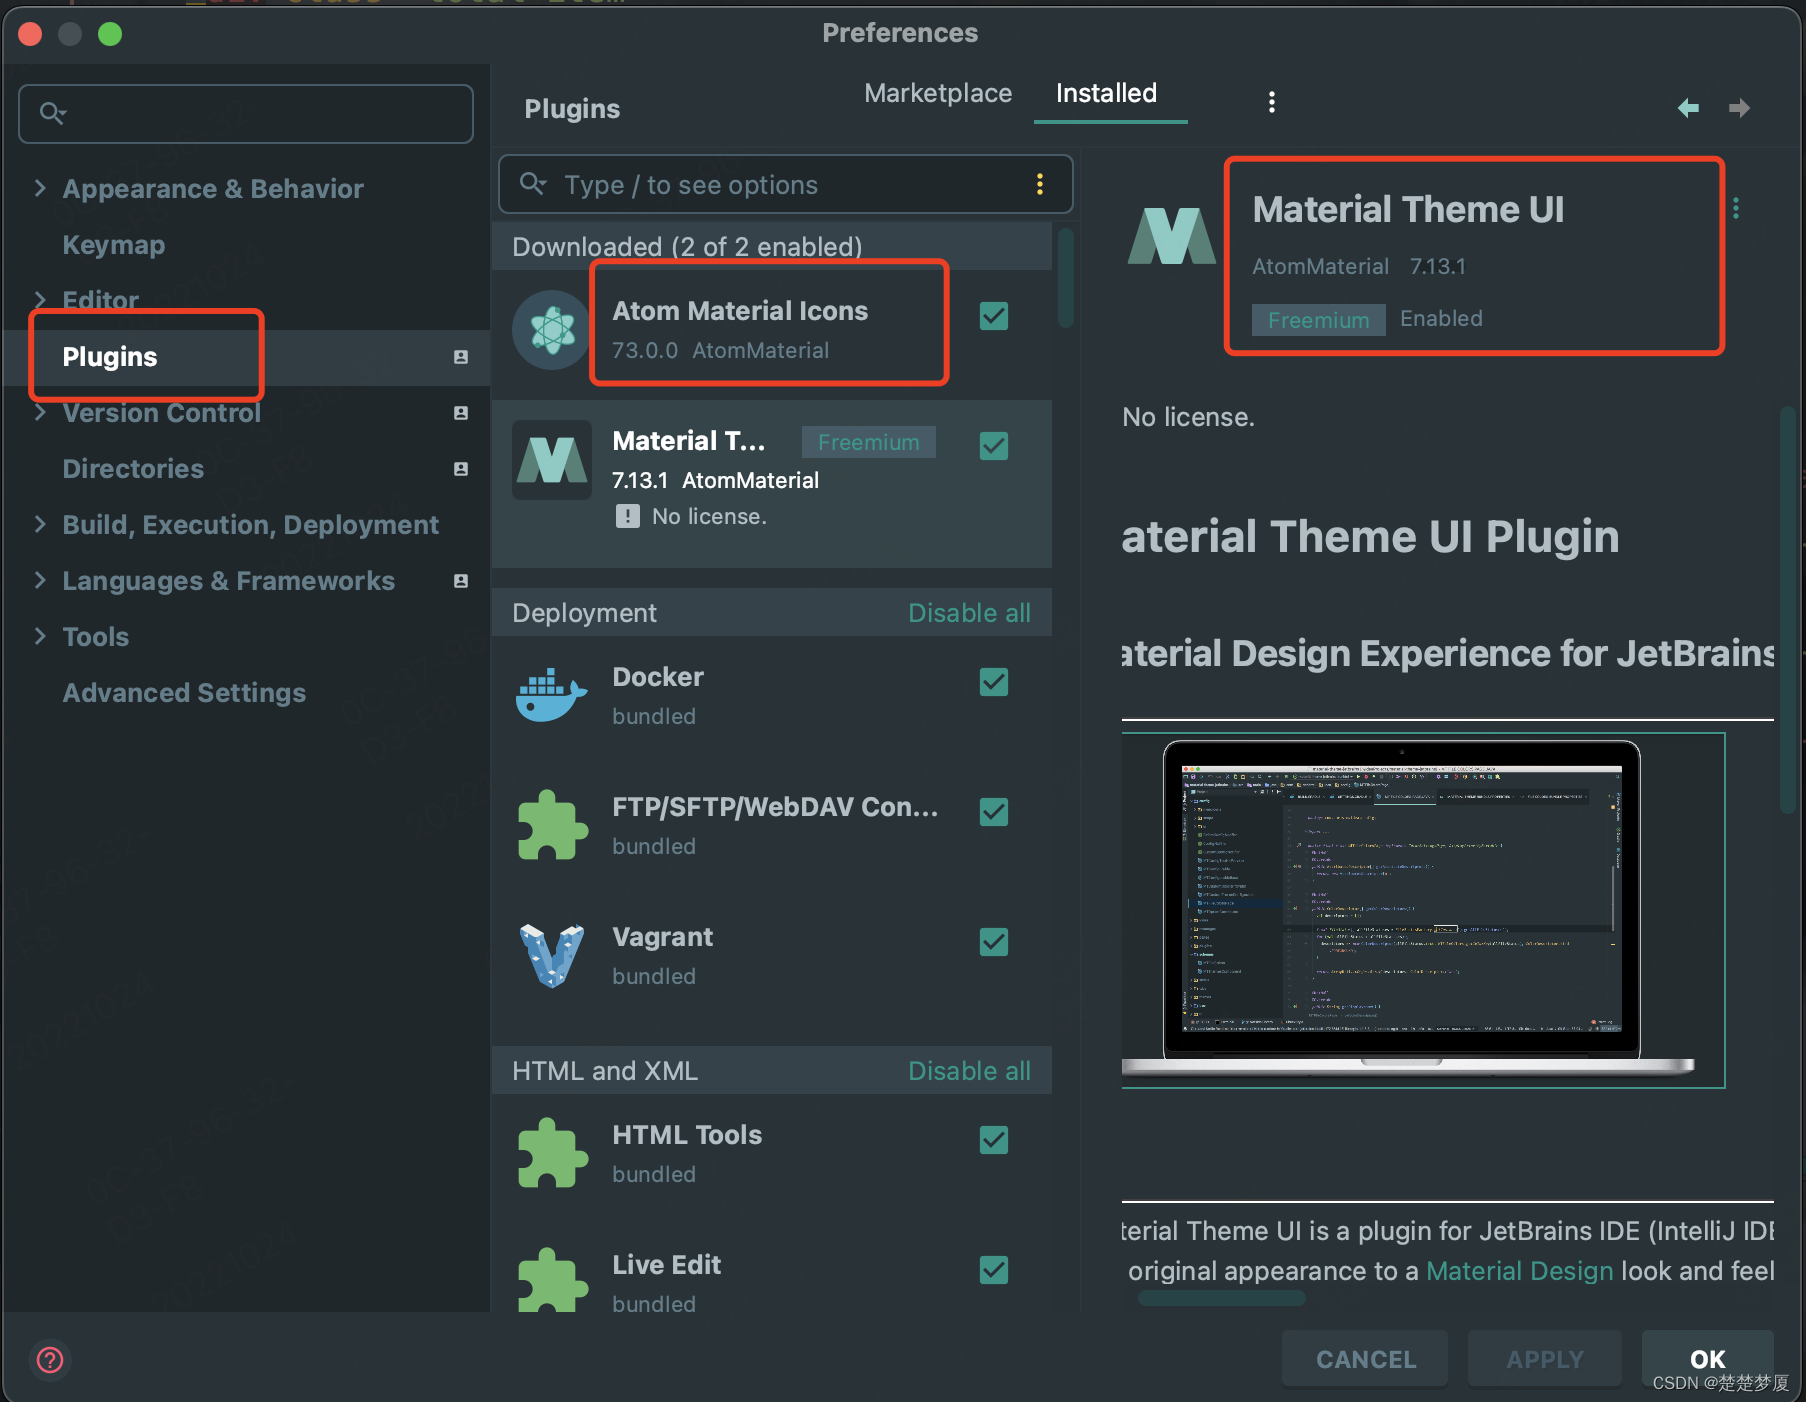1806x1402 pixels.
Task: Click the Material Theme plugin logo in the list
Action: pyautogui.click(x=552, y=460)
